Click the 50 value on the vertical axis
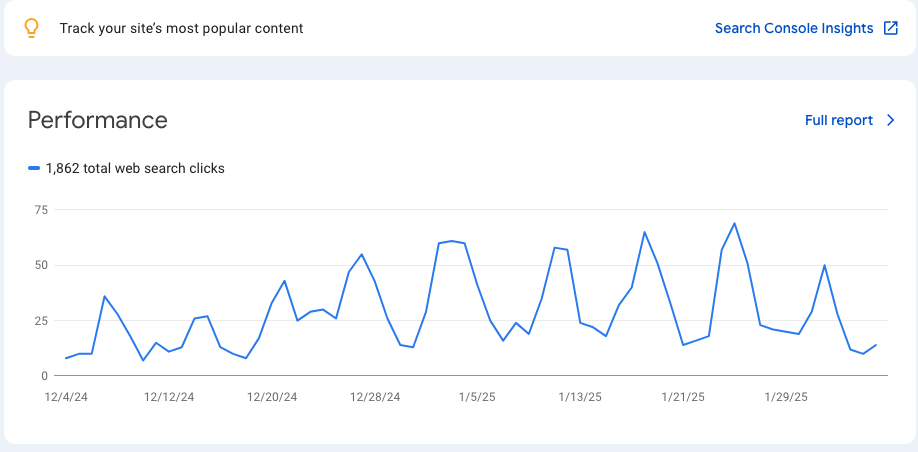The height and width of the screenshot is (452, 918). pos(41,265)
